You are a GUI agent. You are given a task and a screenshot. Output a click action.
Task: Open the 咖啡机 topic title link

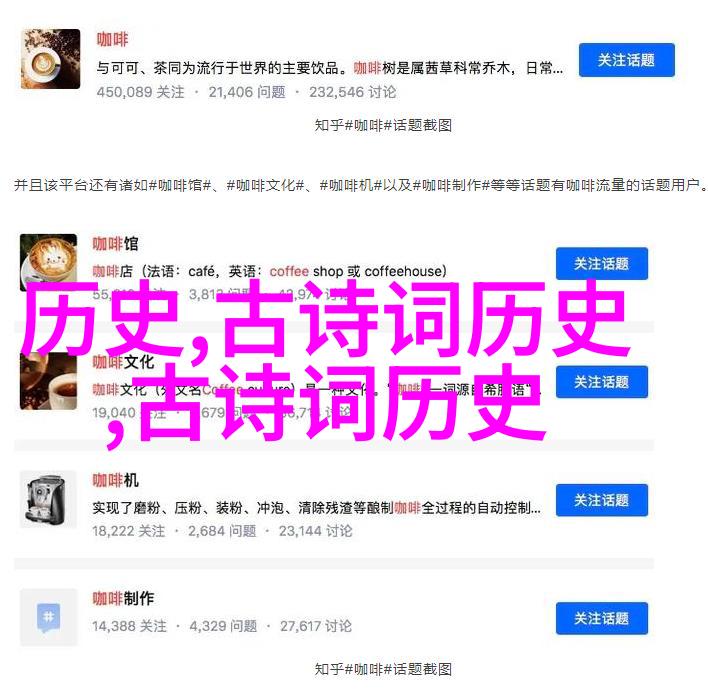click(116, 481)
